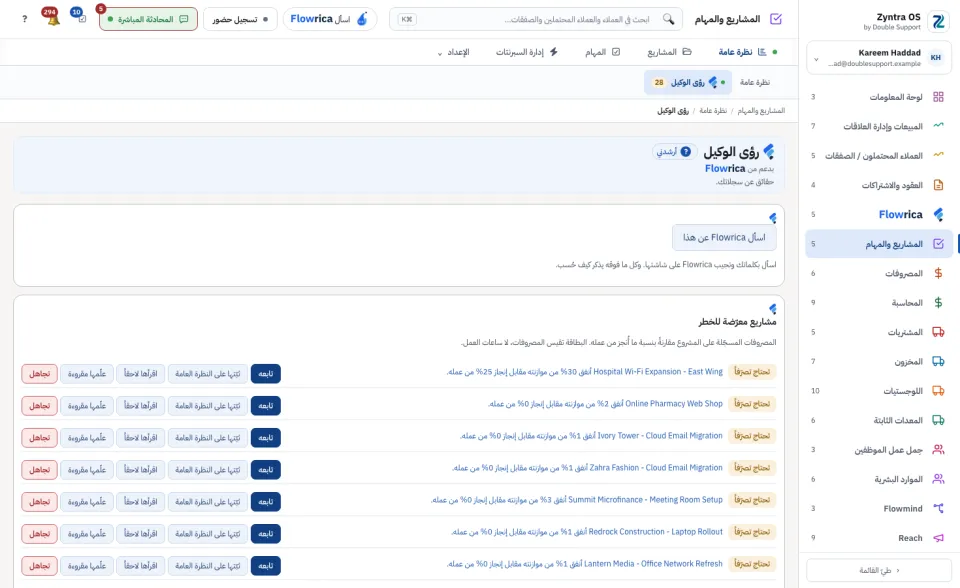Click تجاهل for Online Pharmacy Web Shop
Screen dimensions: 960x588
pyautogui.click(x=39, y=405)
